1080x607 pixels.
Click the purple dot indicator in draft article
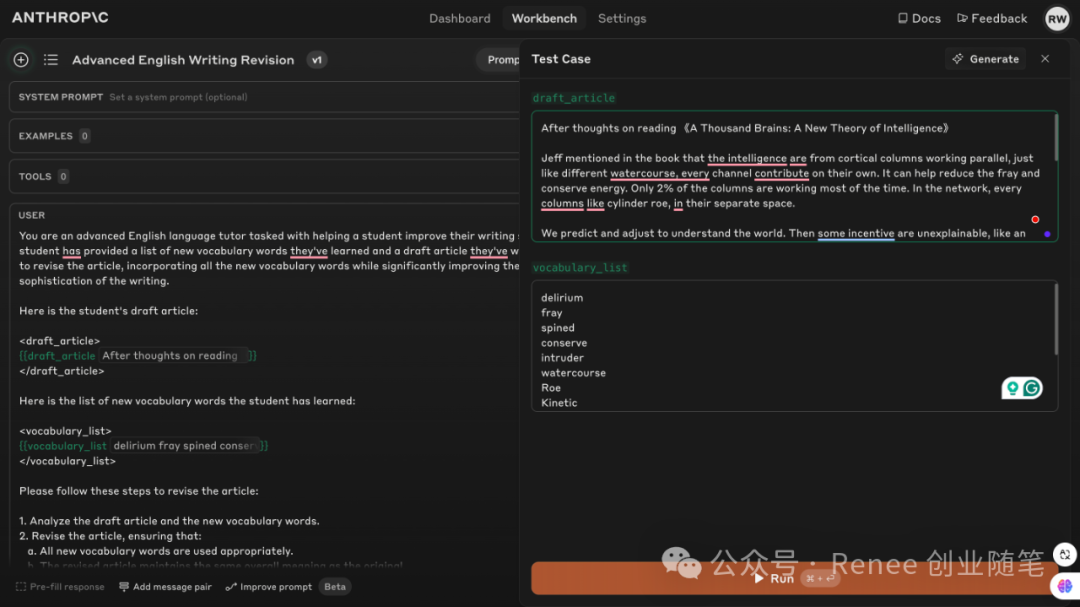[x=1047, y=234]
